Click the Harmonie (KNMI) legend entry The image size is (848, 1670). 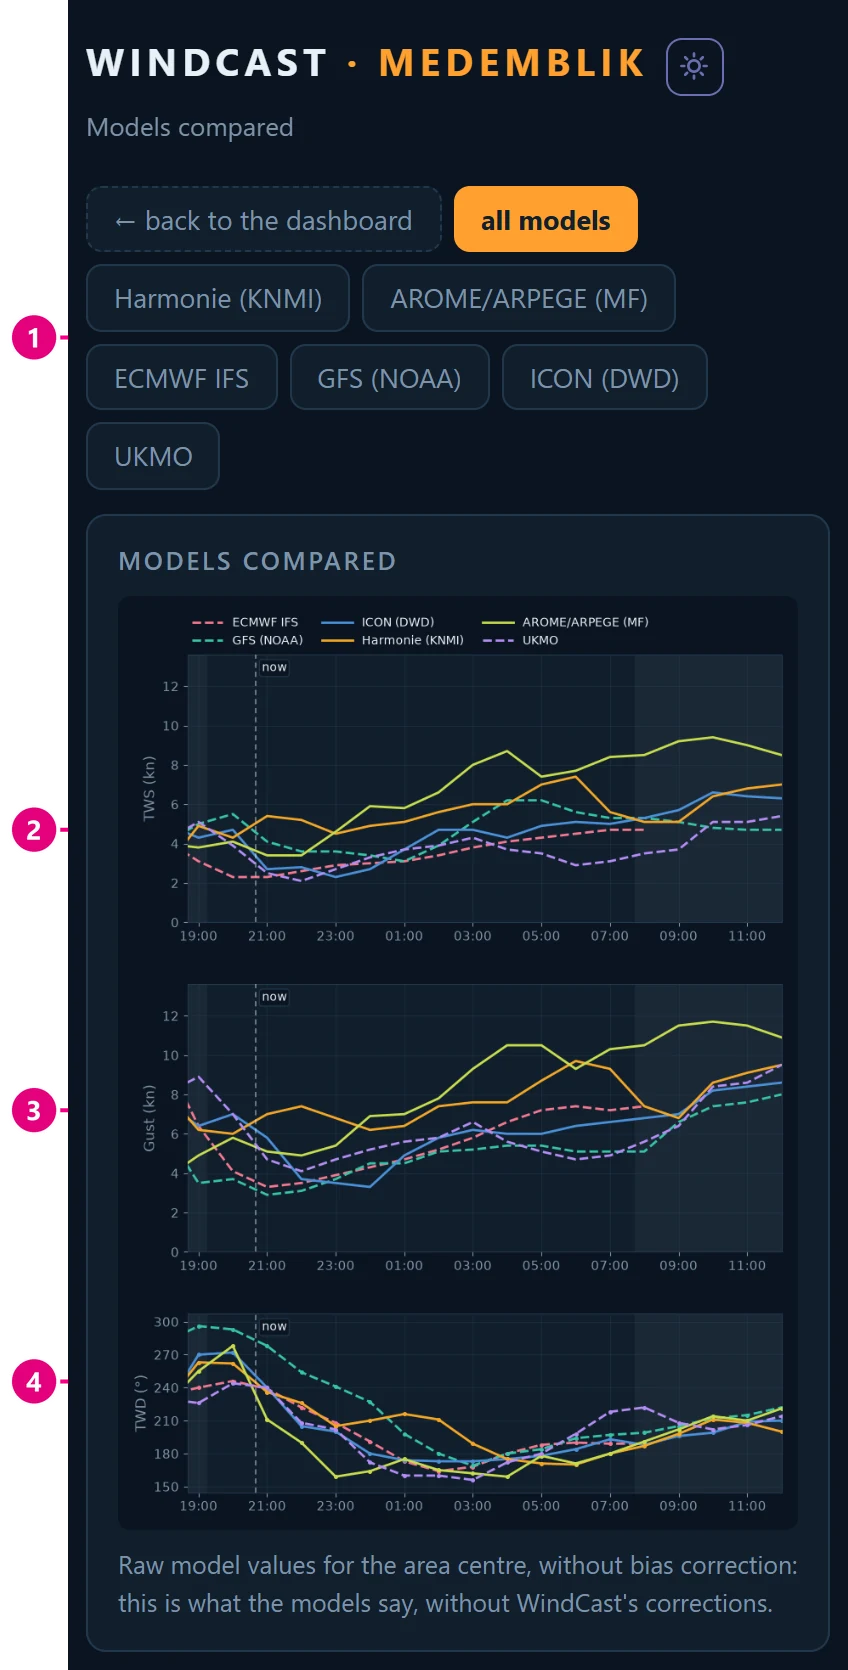[x=392, y=640]
